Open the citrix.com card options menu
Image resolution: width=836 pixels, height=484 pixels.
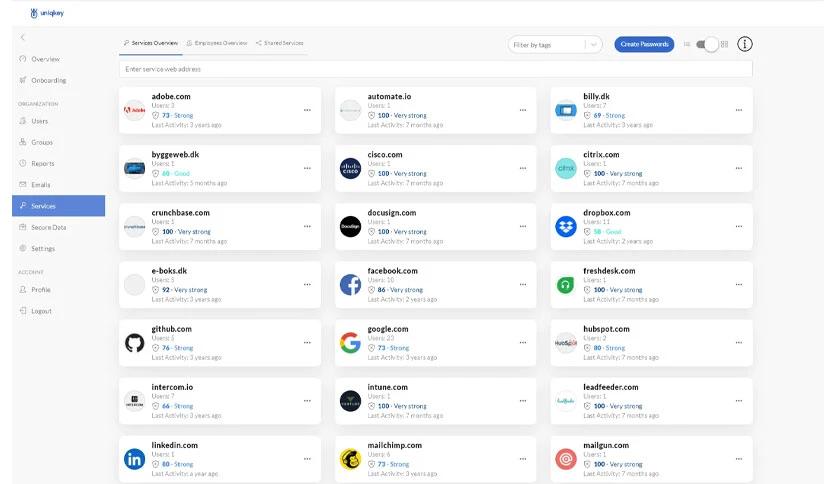tap(739, 168)
